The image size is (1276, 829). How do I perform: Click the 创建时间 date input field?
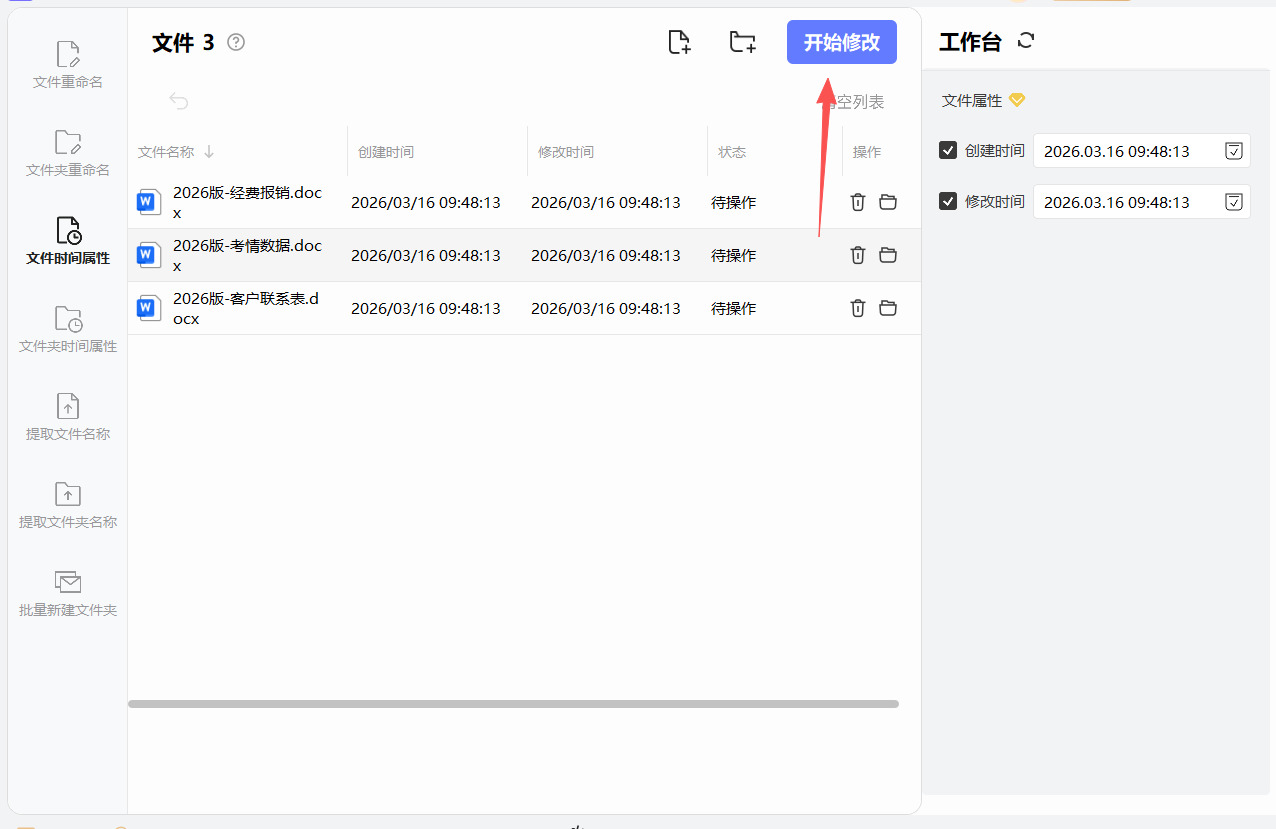click(1142, 151)
